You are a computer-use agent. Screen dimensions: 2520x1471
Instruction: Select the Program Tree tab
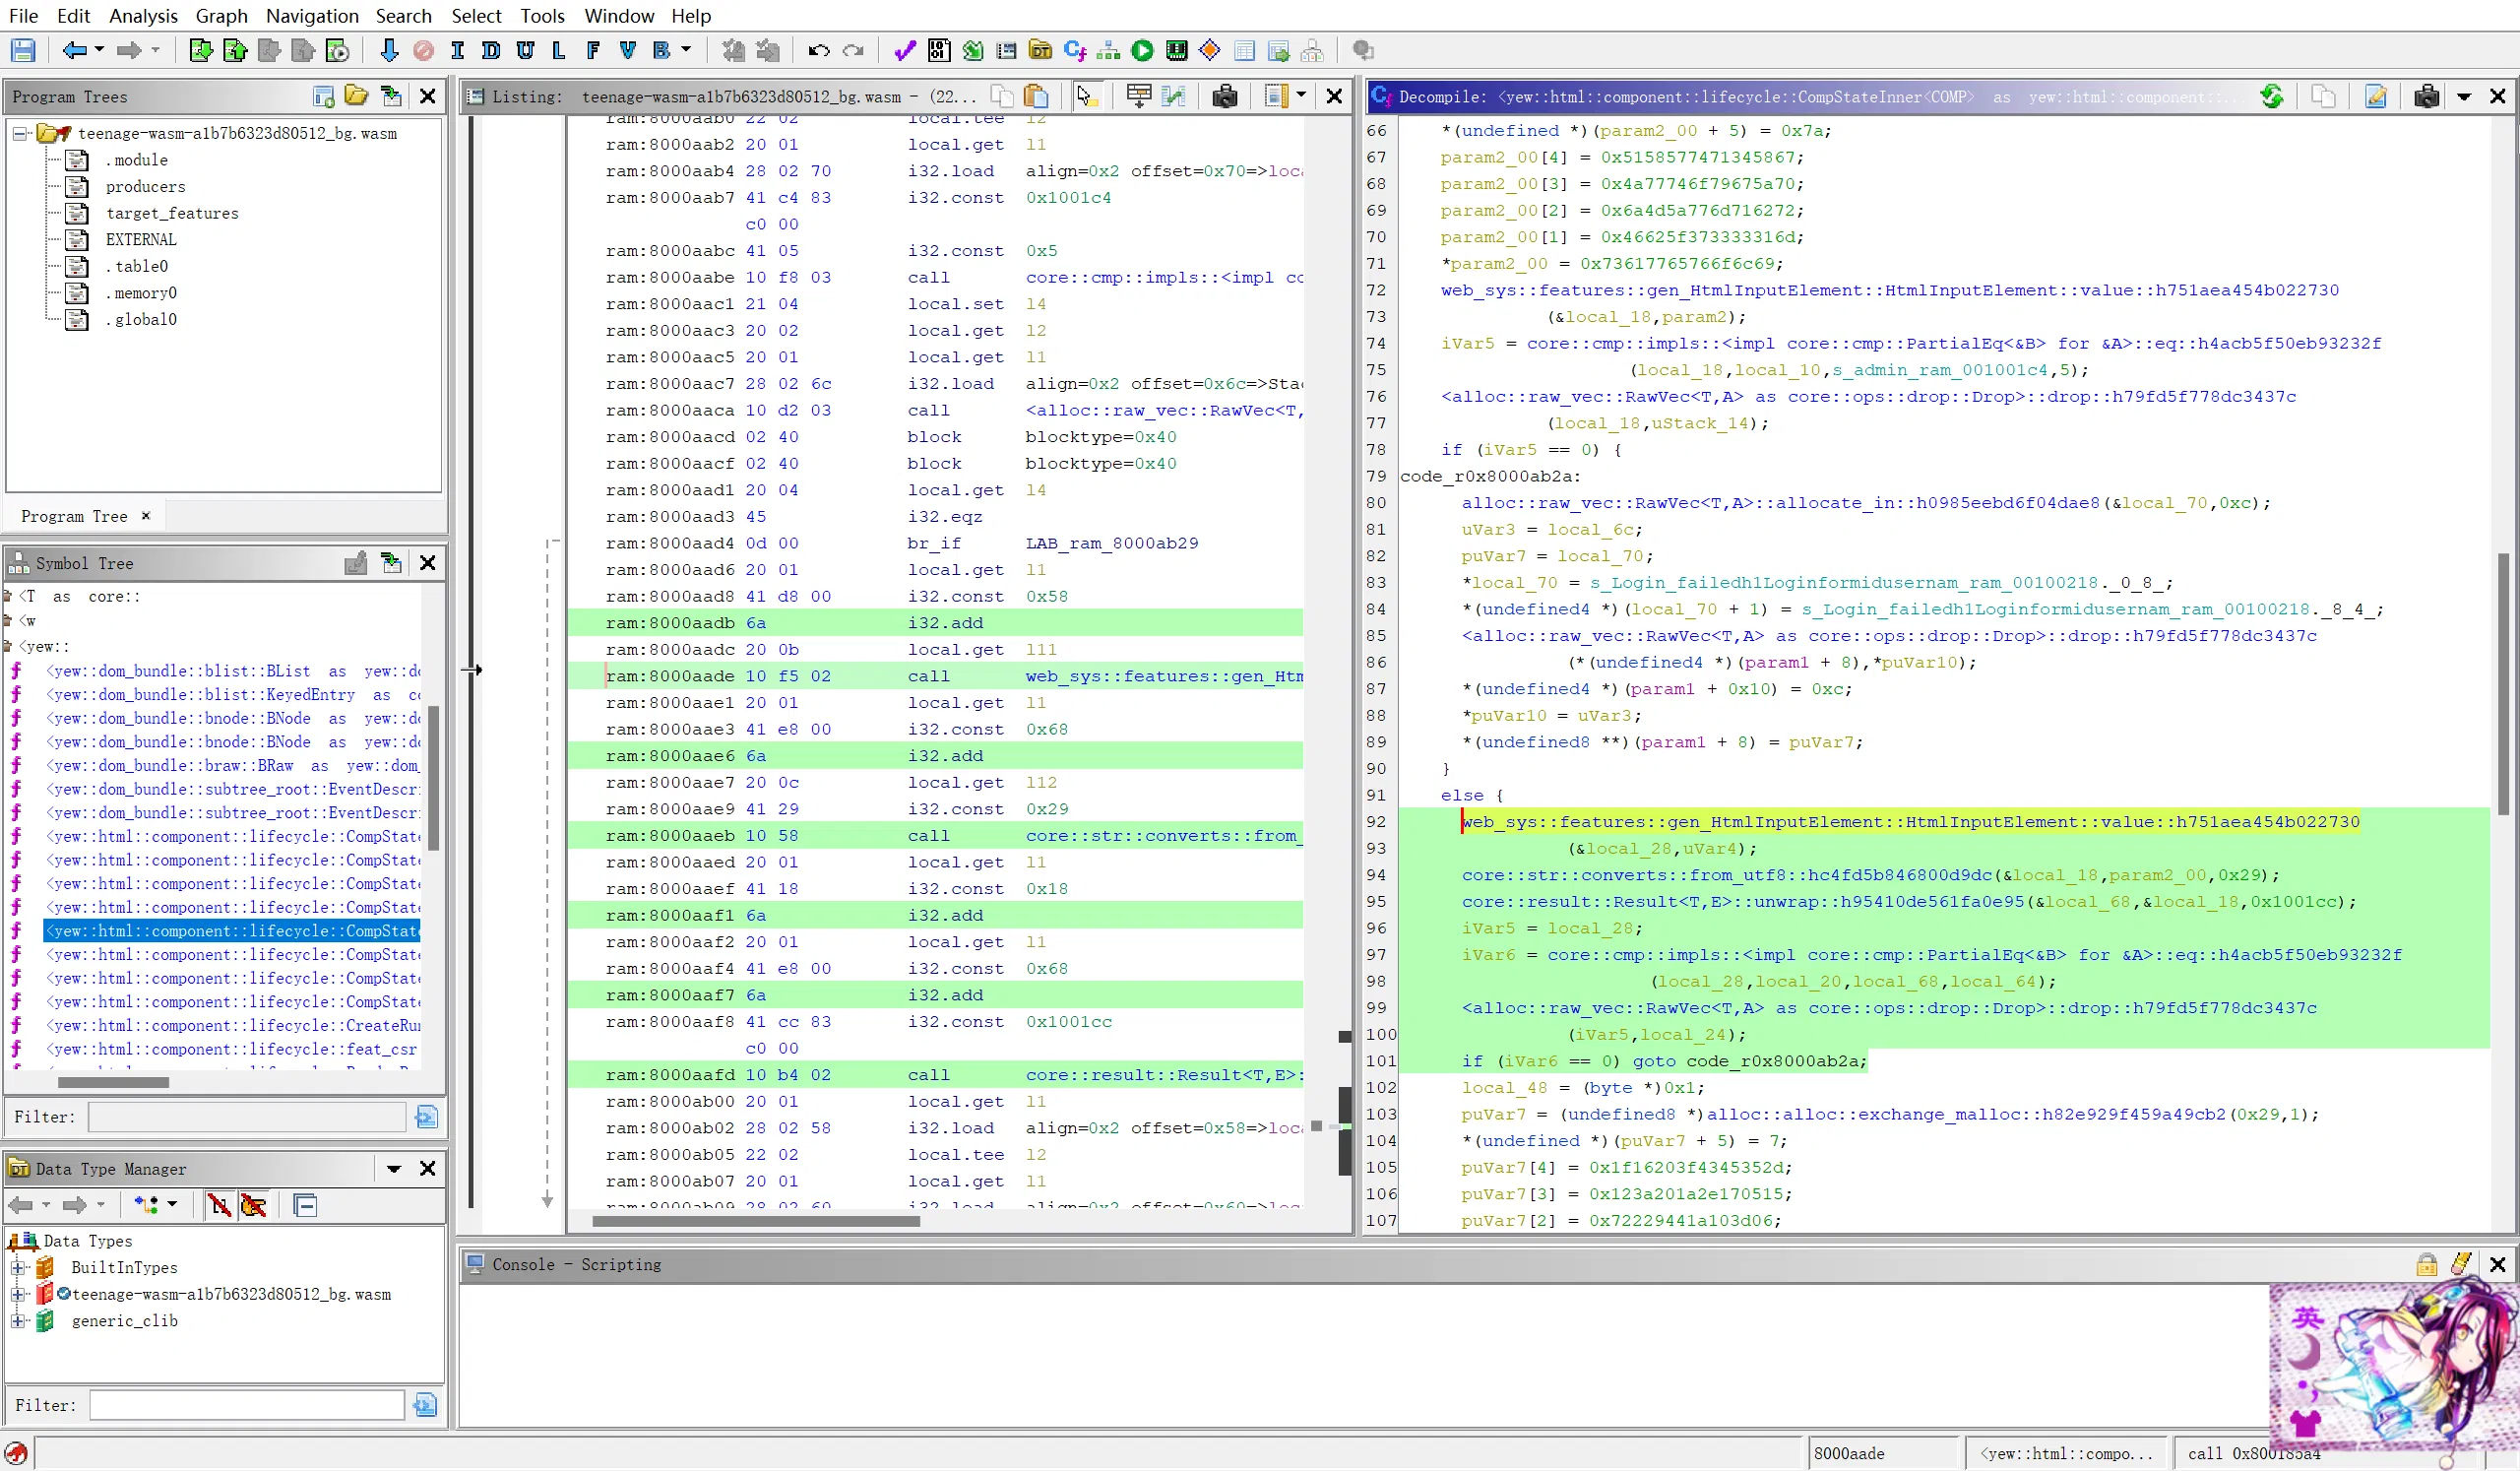[x=74, y=516]
